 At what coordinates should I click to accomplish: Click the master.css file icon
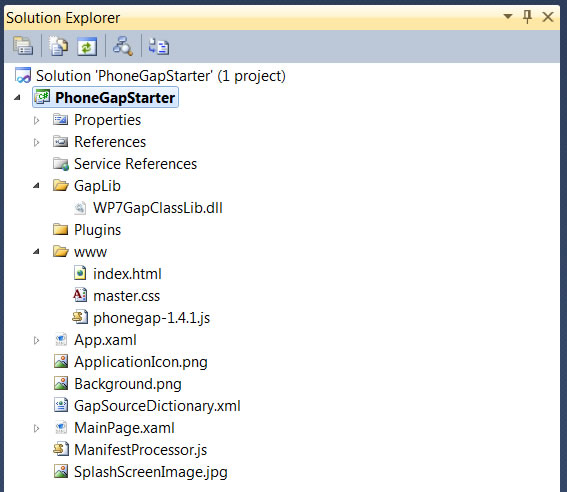point(80,295)
